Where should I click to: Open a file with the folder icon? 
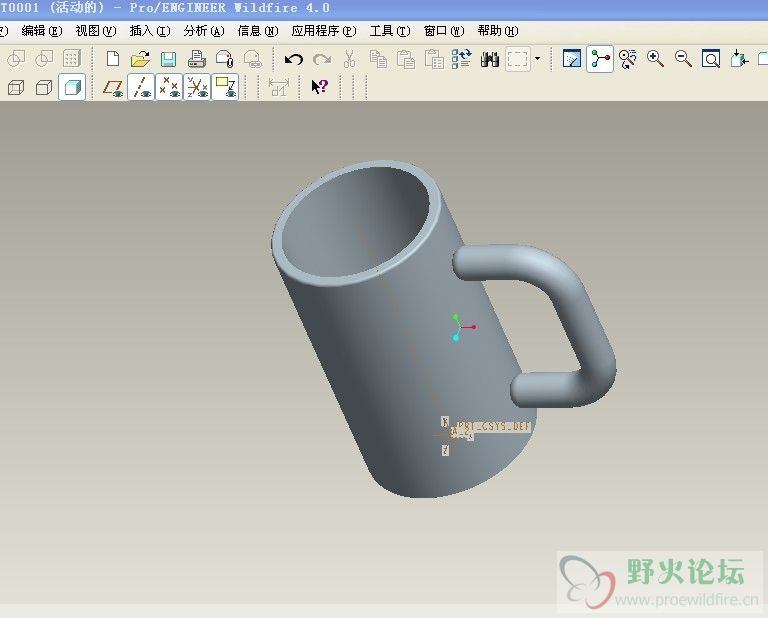[x=141, y=59]
